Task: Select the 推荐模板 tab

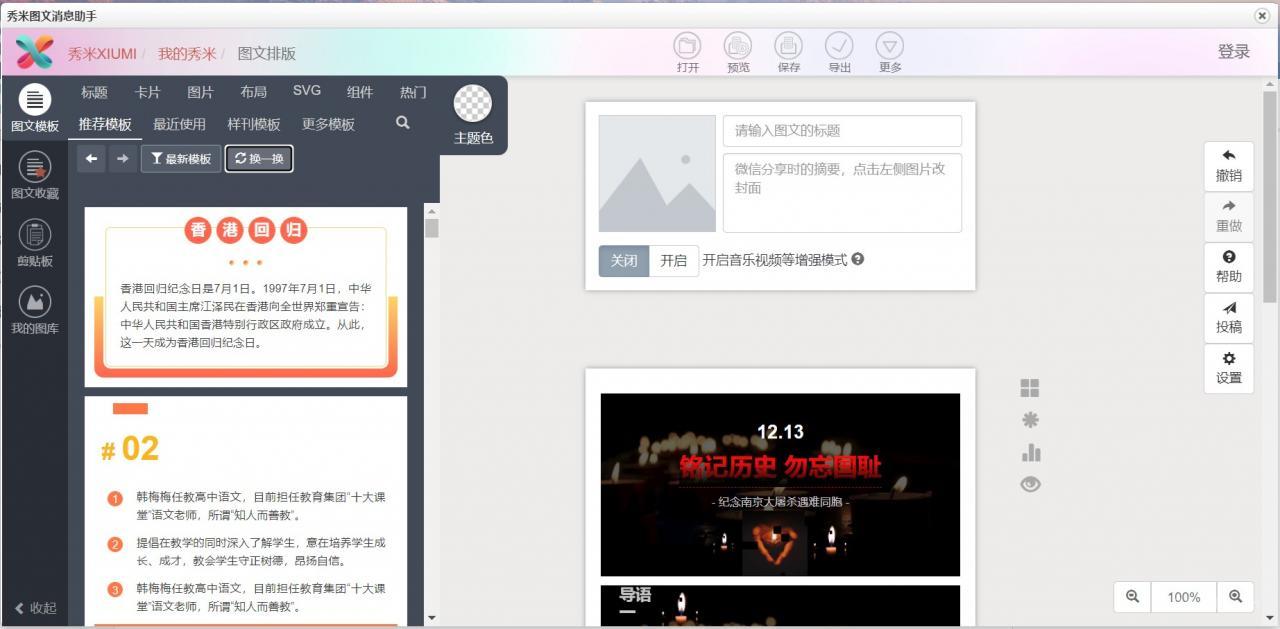Action: tap(105, 124)
